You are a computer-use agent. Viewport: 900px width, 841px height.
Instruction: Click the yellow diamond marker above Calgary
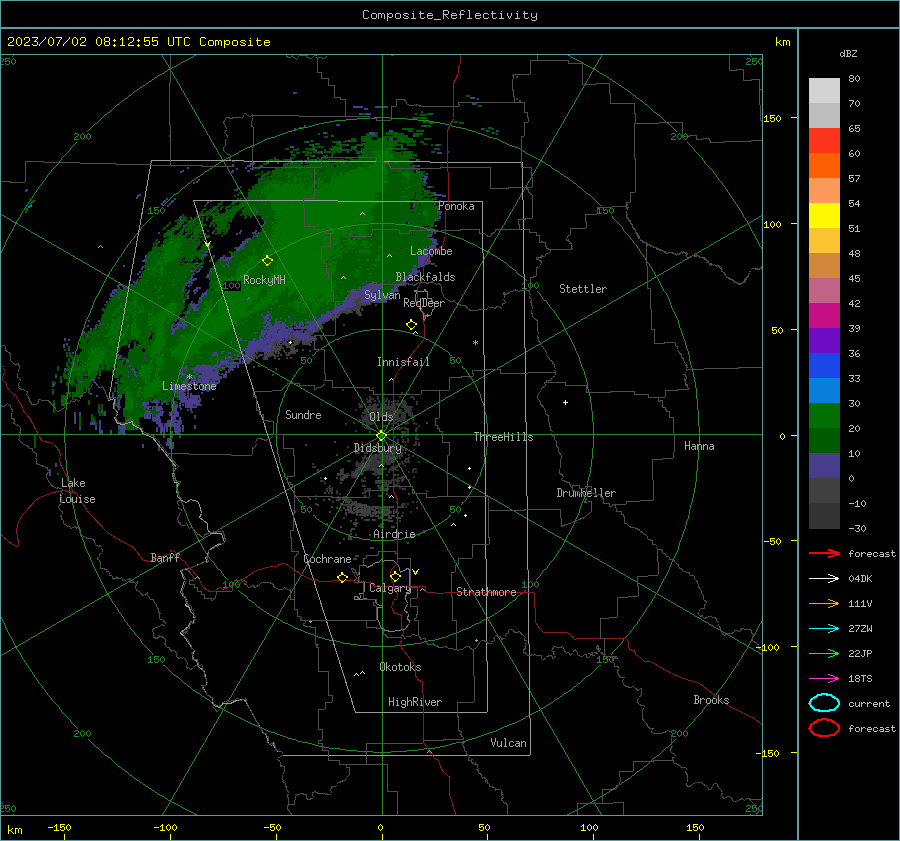pyautogui.click(x=395, y=576)
